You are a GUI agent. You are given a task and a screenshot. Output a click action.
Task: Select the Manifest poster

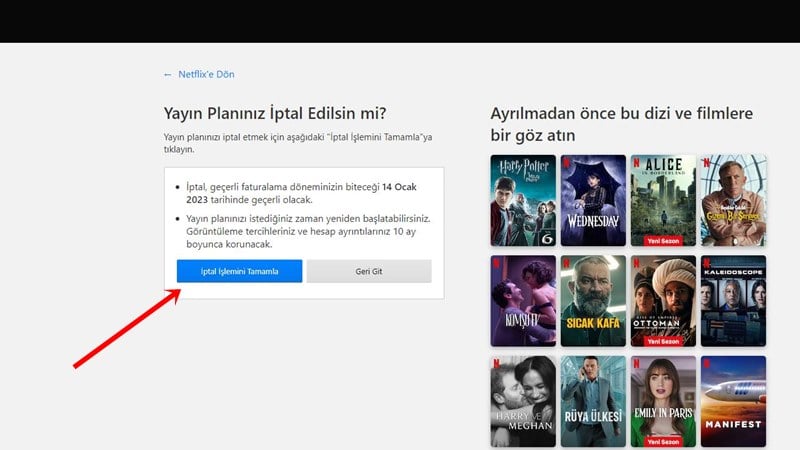coord(733,402)
